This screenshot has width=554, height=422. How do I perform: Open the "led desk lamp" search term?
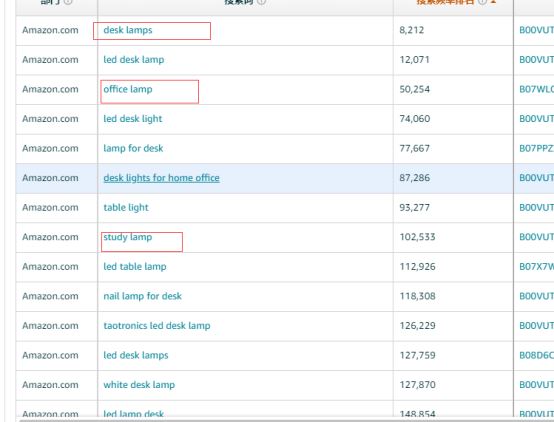134,60
